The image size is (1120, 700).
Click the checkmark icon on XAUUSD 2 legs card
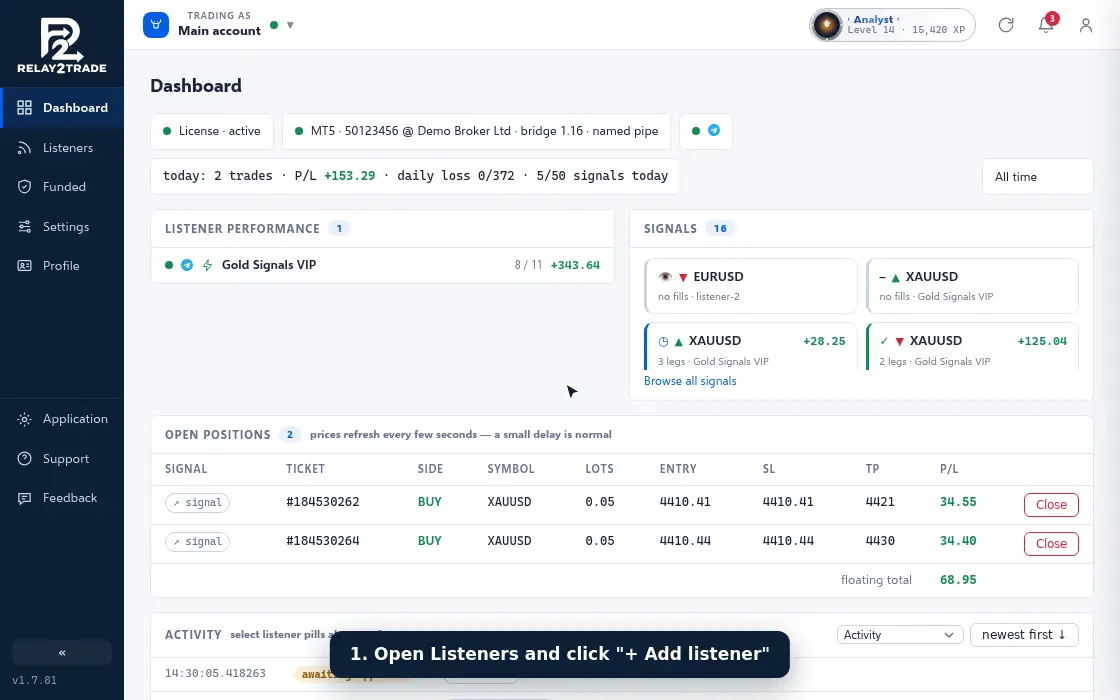[x=884, y=341]
